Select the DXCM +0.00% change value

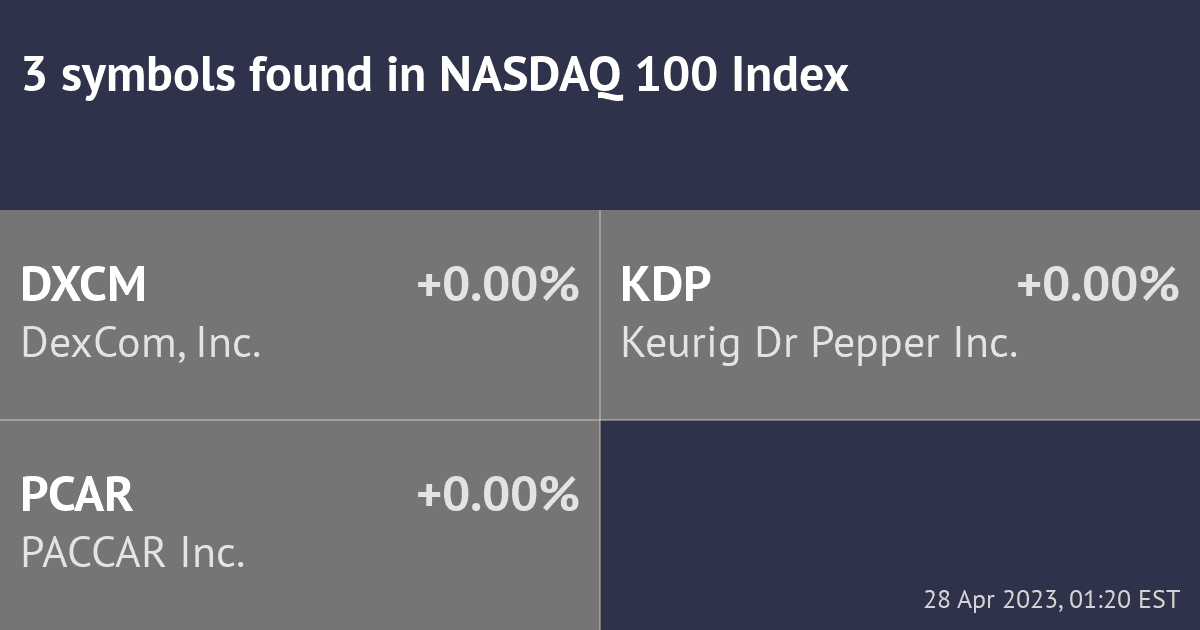[498, 286]
